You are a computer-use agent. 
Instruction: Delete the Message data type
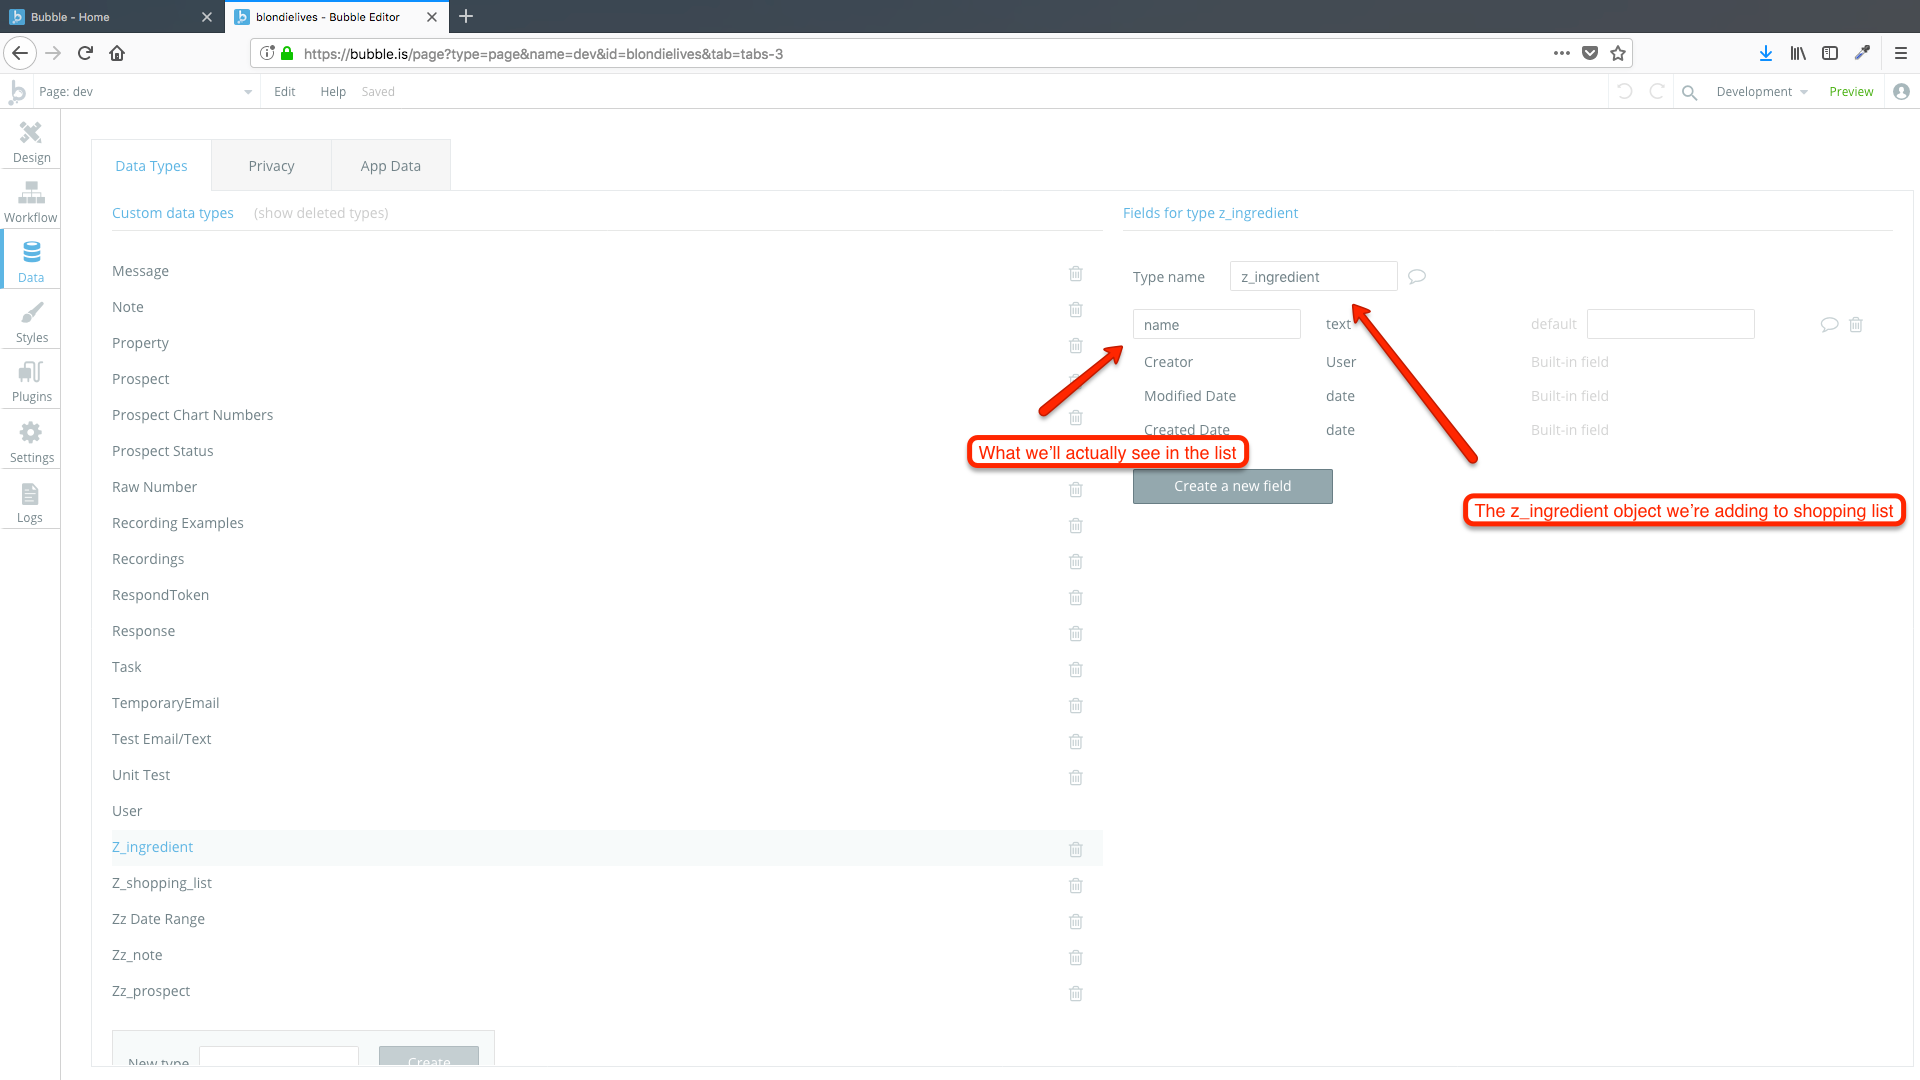tap(1076, 273)
